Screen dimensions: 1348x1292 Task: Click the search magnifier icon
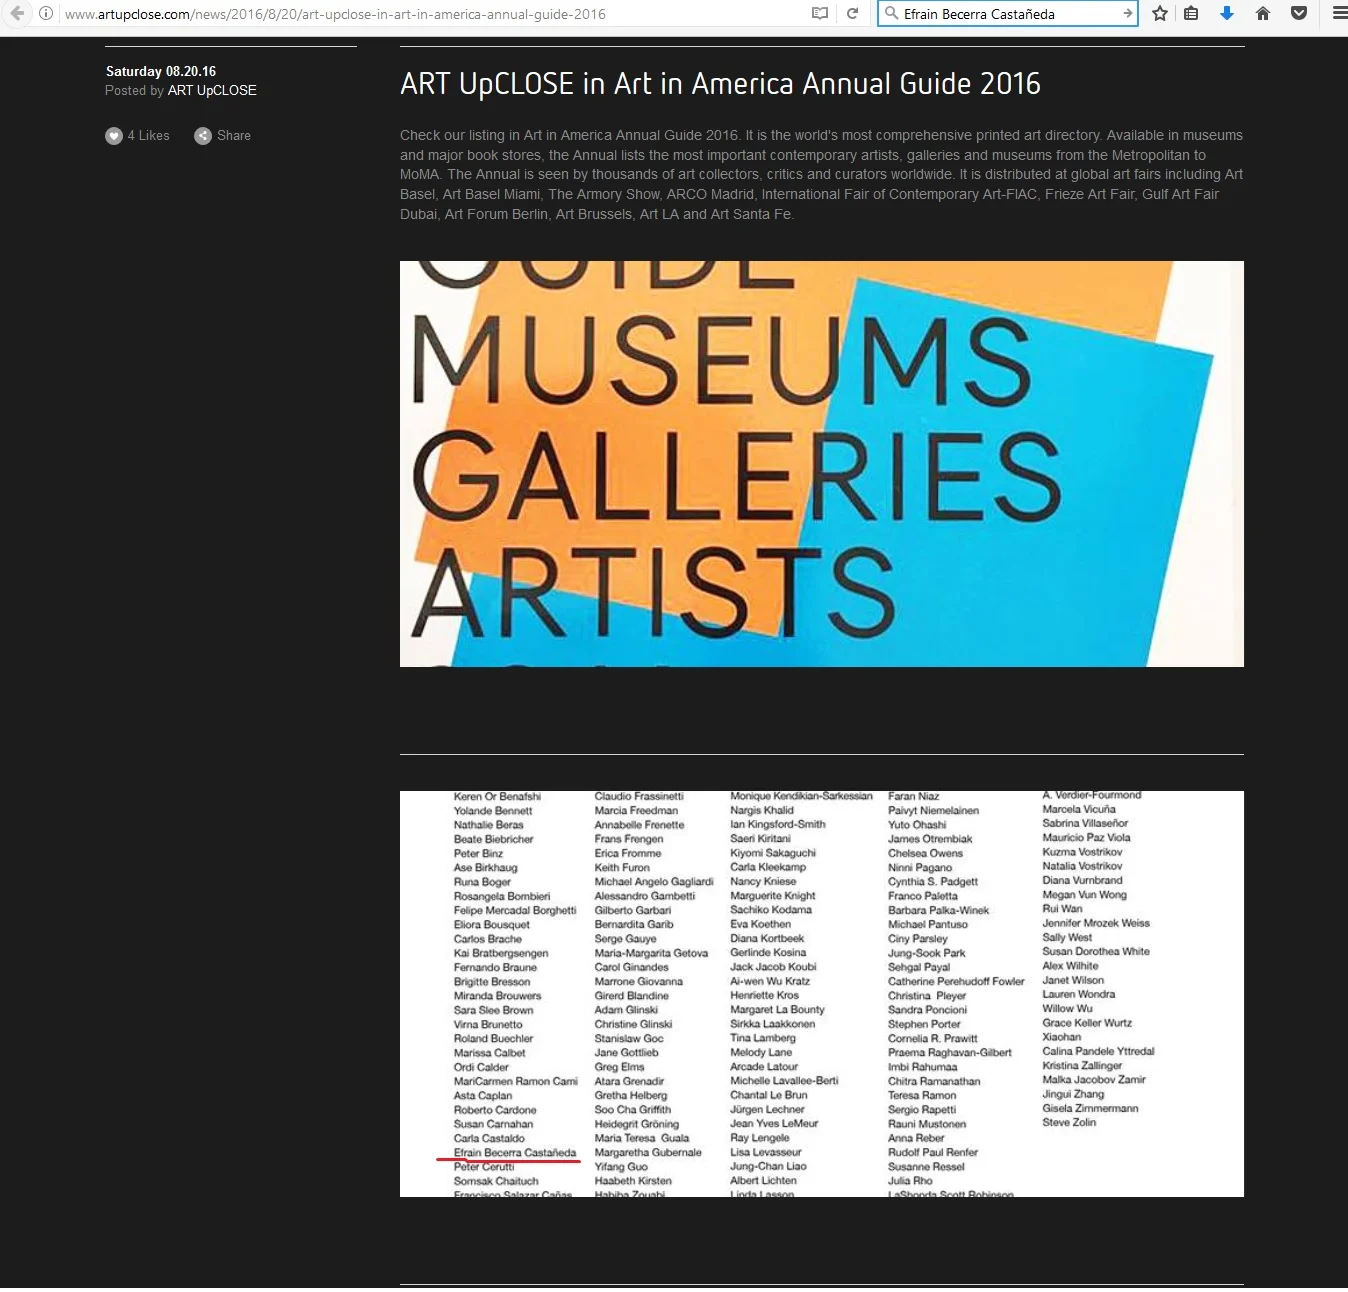pos(891,14)
